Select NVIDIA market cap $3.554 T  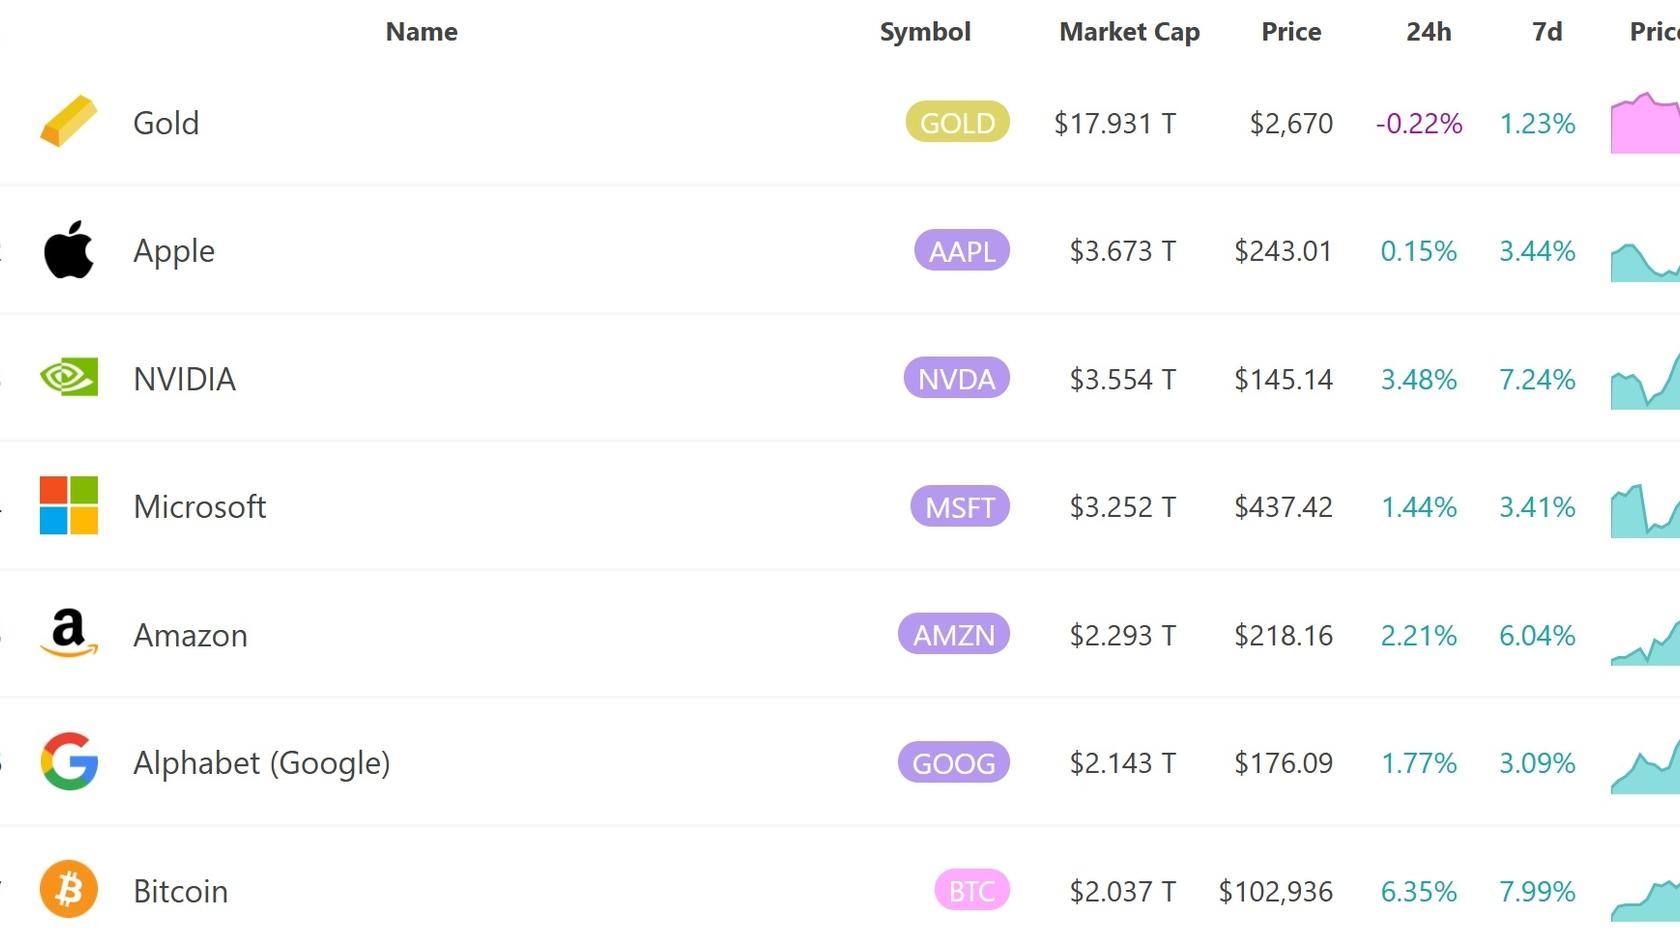coord(1123,379)
